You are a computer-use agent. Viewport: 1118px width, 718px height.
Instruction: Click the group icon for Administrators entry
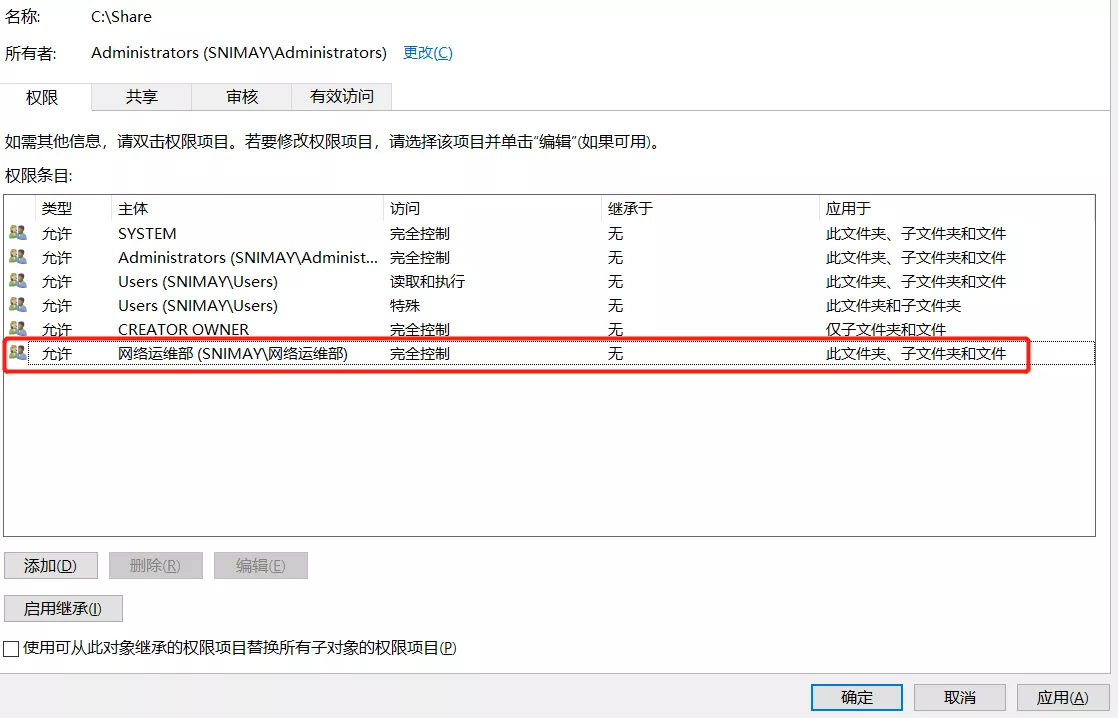click(17, 257)
